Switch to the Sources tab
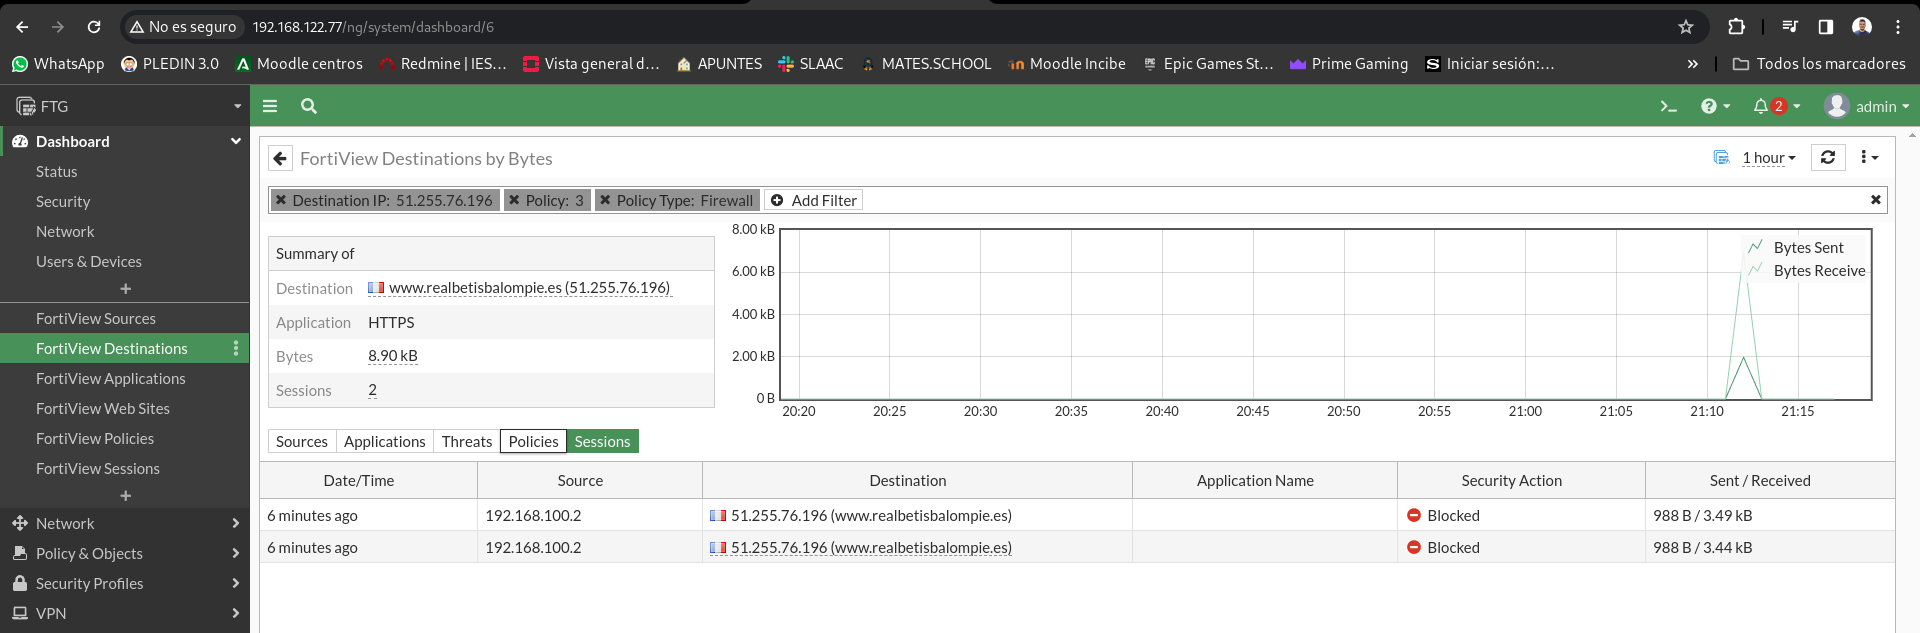 (x=301, y=442)
